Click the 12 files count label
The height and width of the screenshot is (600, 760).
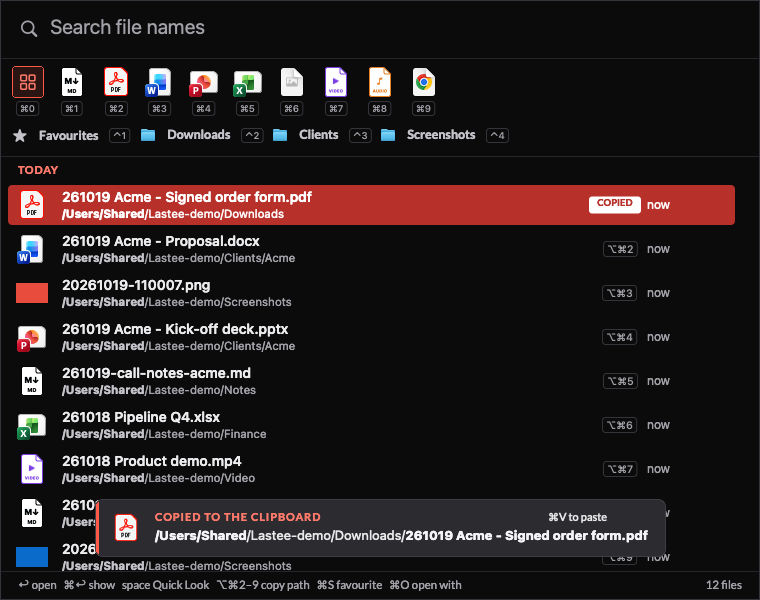coord(724,585)
